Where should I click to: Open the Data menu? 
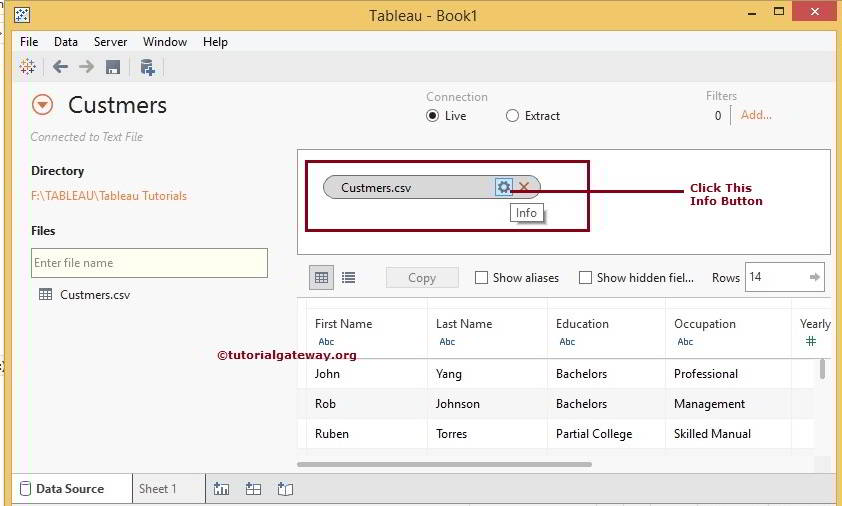(66, 42)
